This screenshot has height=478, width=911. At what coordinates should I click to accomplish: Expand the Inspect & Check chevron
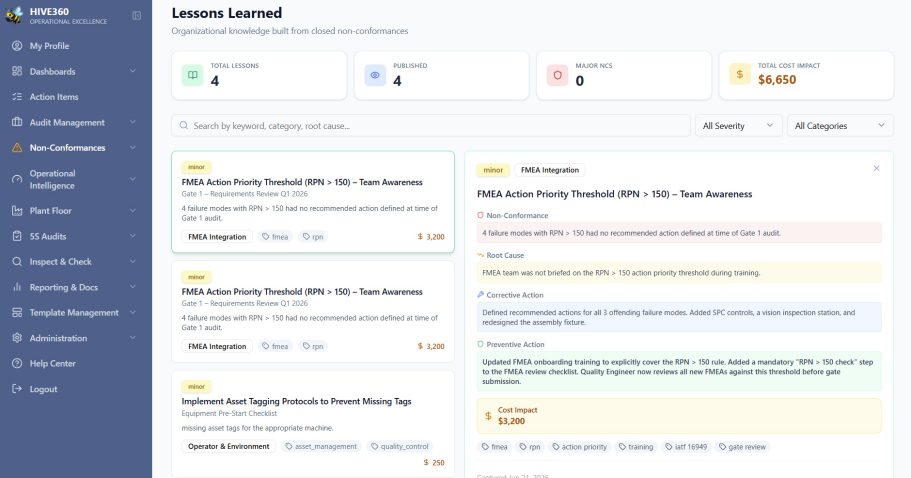tap(132, 261)
